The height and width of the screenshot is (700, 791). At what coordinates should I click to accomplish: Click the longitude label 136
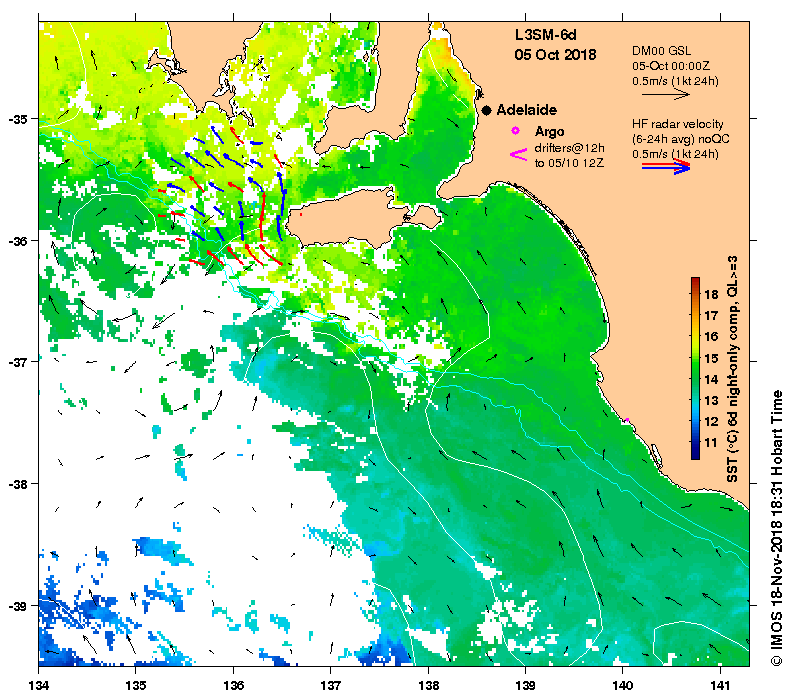[x=234, y=685]
